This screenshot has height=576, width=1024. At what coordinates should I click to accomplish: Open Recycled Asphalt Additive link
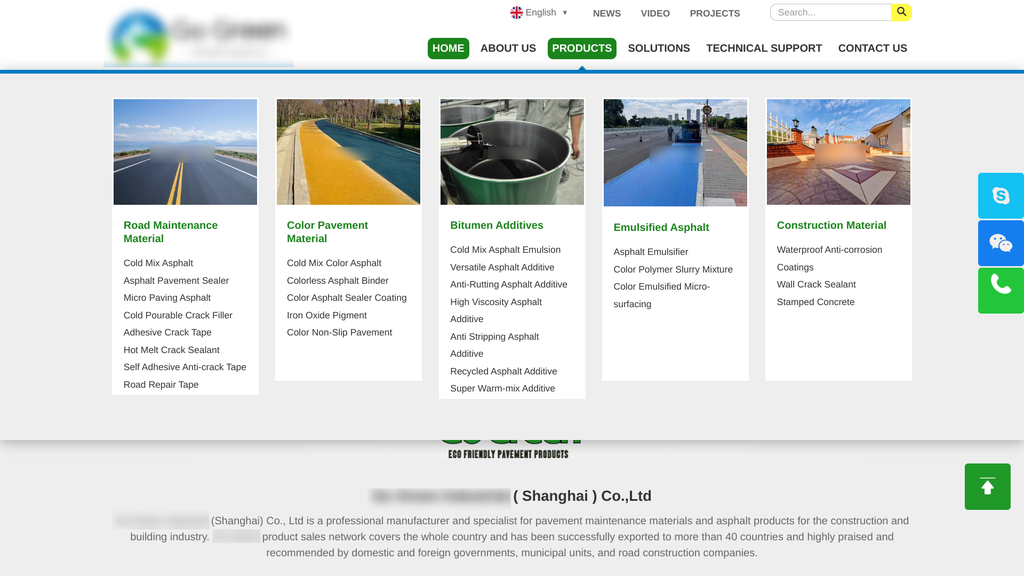504,372
